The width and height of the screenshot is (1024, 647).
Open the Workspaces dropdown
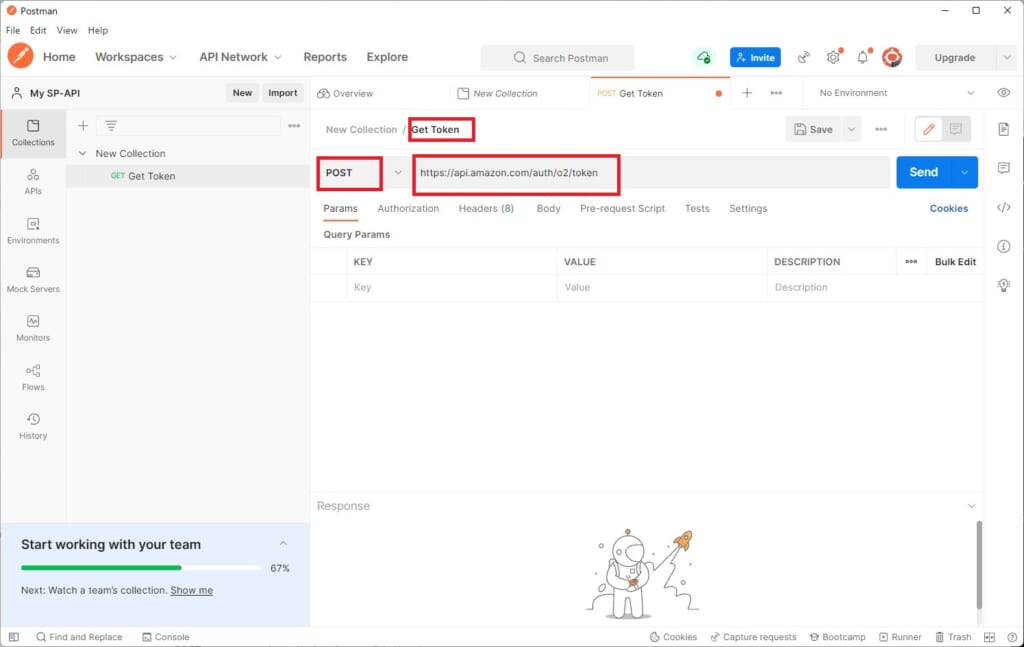135,57
